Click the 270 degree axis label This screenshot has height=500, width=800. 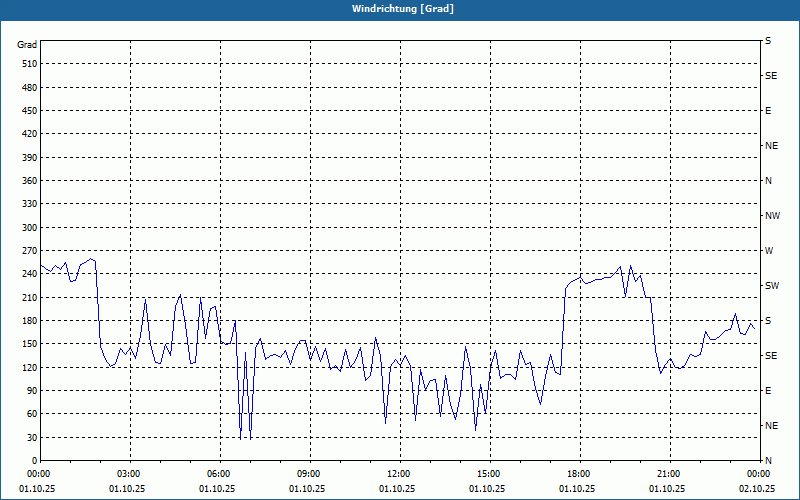tap(30, 251)
